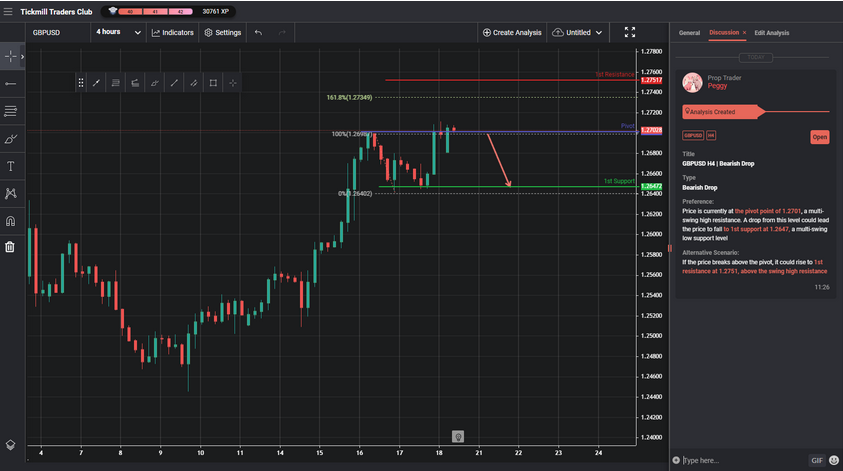The image size is (843, 471).
Task: Select the pattern drawing tool in sidebar
Action: pyautogui.click(x=10, y=193)
